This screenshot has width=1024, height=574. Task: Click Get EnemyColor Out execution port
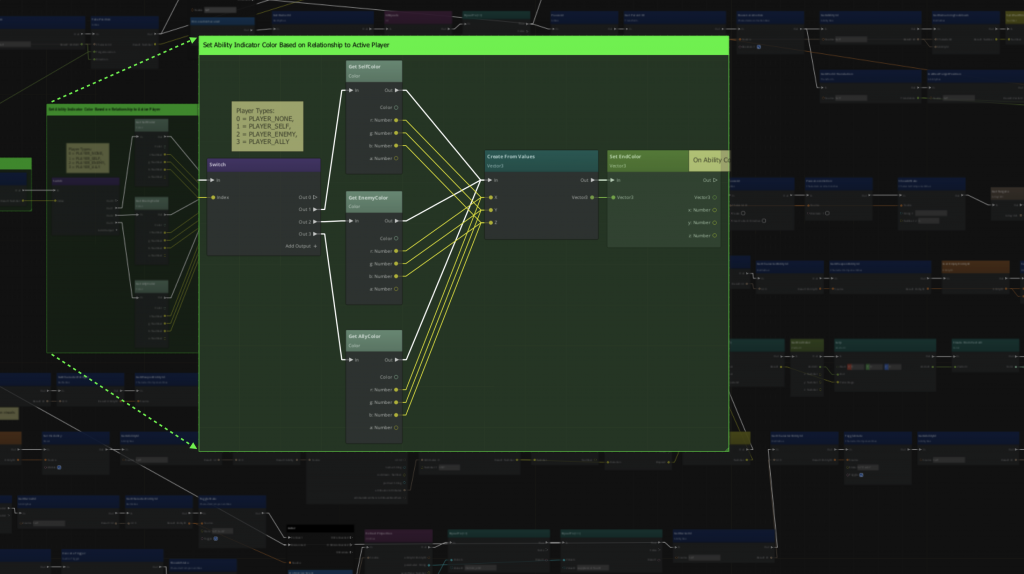point(396,221)
